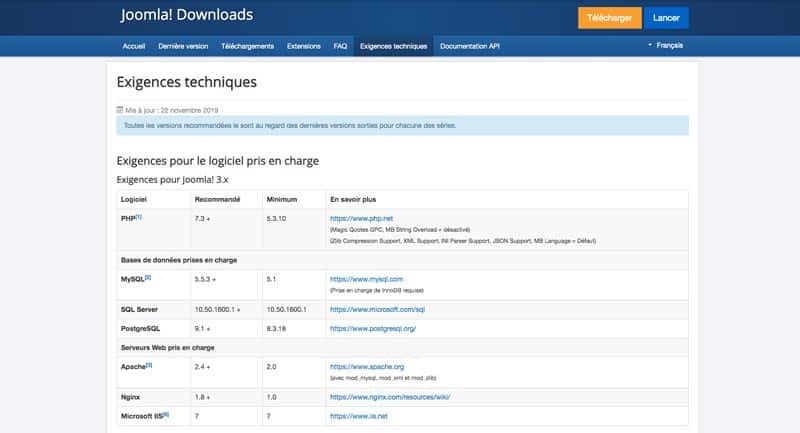Screen dimensions: 800x433
Task: Click PostgreSQL minimum version 8.3.18
Action: [x=276, y=328]
